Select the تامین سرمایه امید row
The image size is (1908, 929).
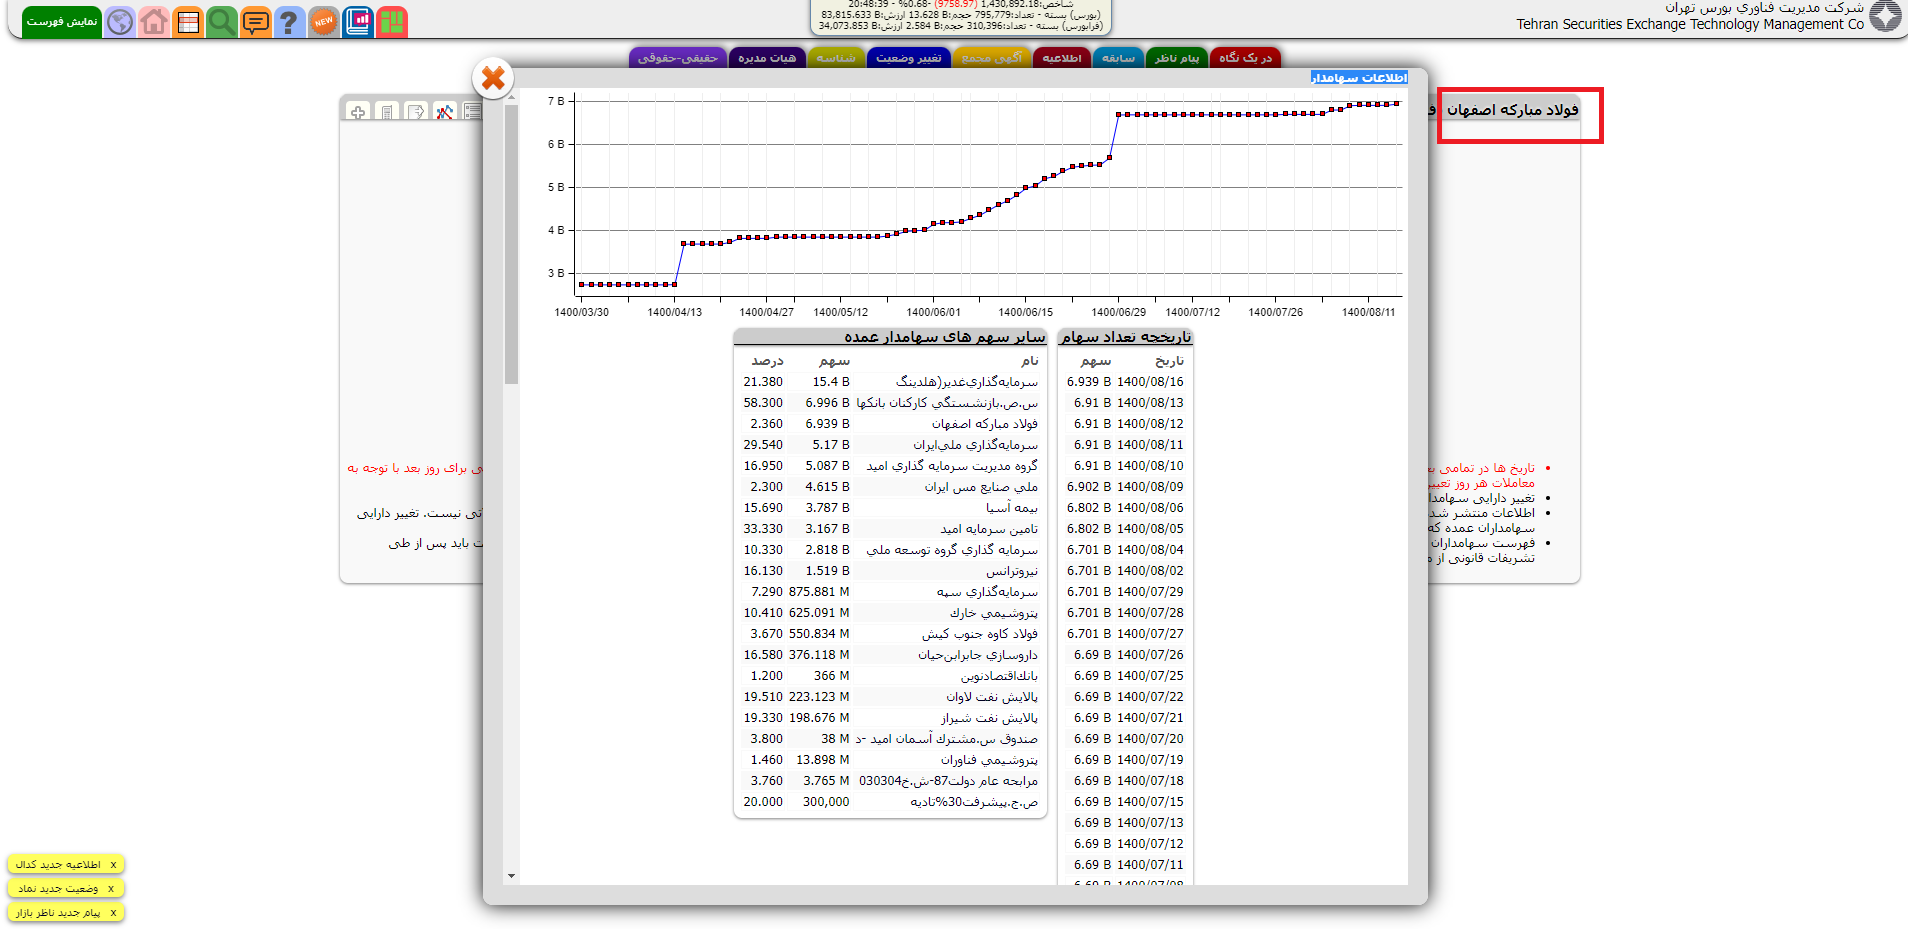(x=890, y=529)
